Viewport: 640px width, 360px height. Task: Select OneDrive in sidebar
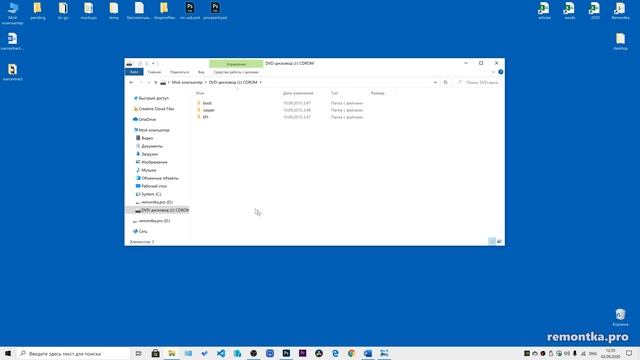click(x=144, y=120)
